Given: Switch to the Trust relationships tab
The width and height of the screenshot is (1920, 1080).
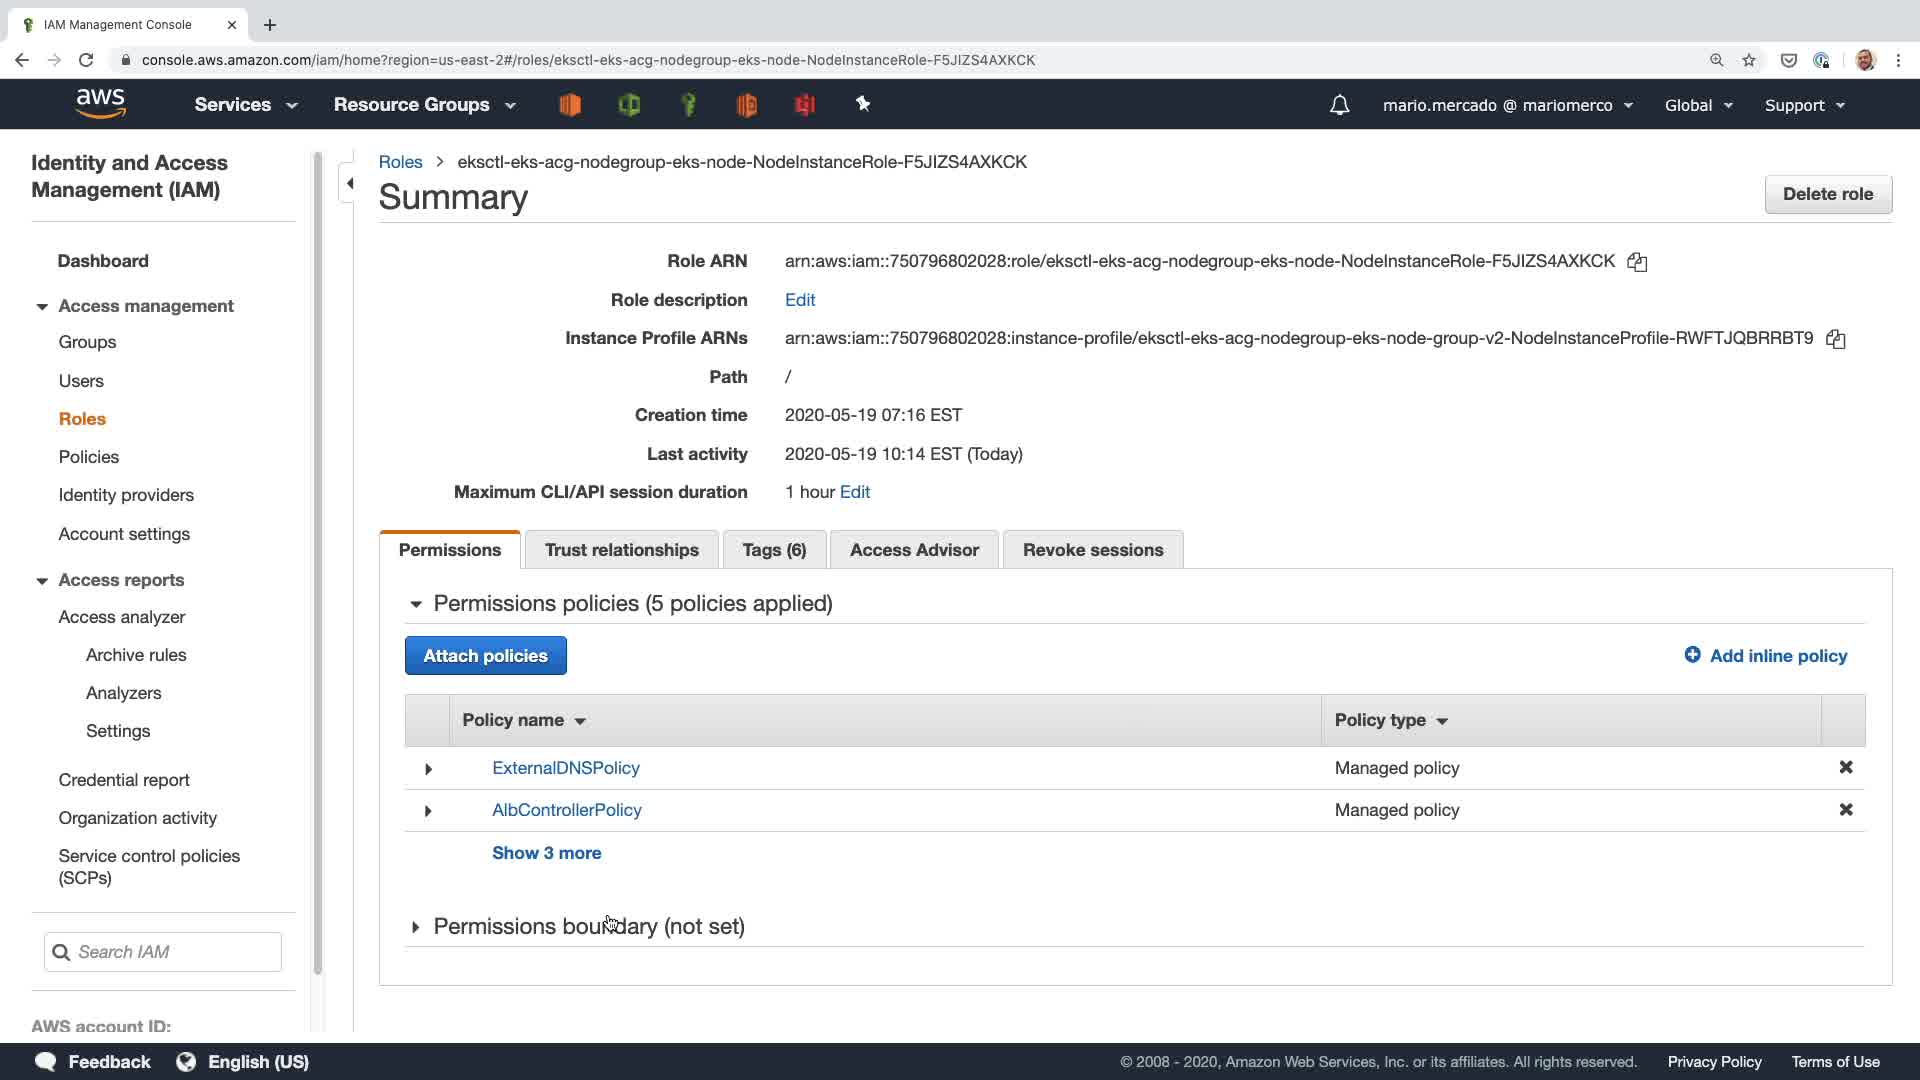Looking at the screenshot, I should 621,550.
